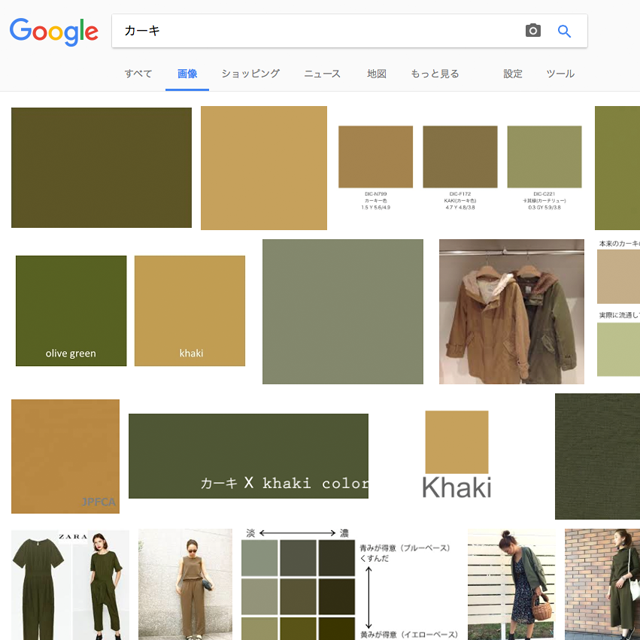Click the Google logo
The image size is (640, 640).
point(54,32)
